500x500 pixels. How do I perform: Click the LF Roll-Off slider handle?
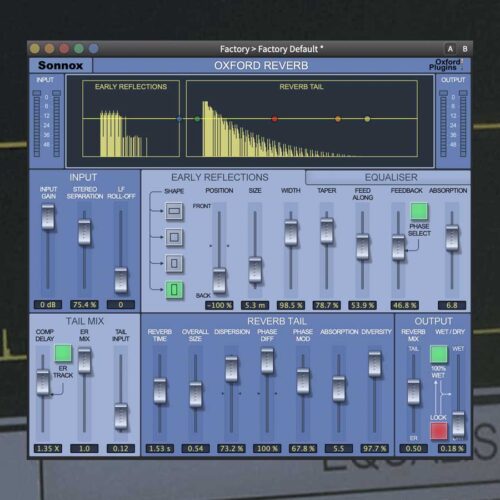[x=121, y=280]
